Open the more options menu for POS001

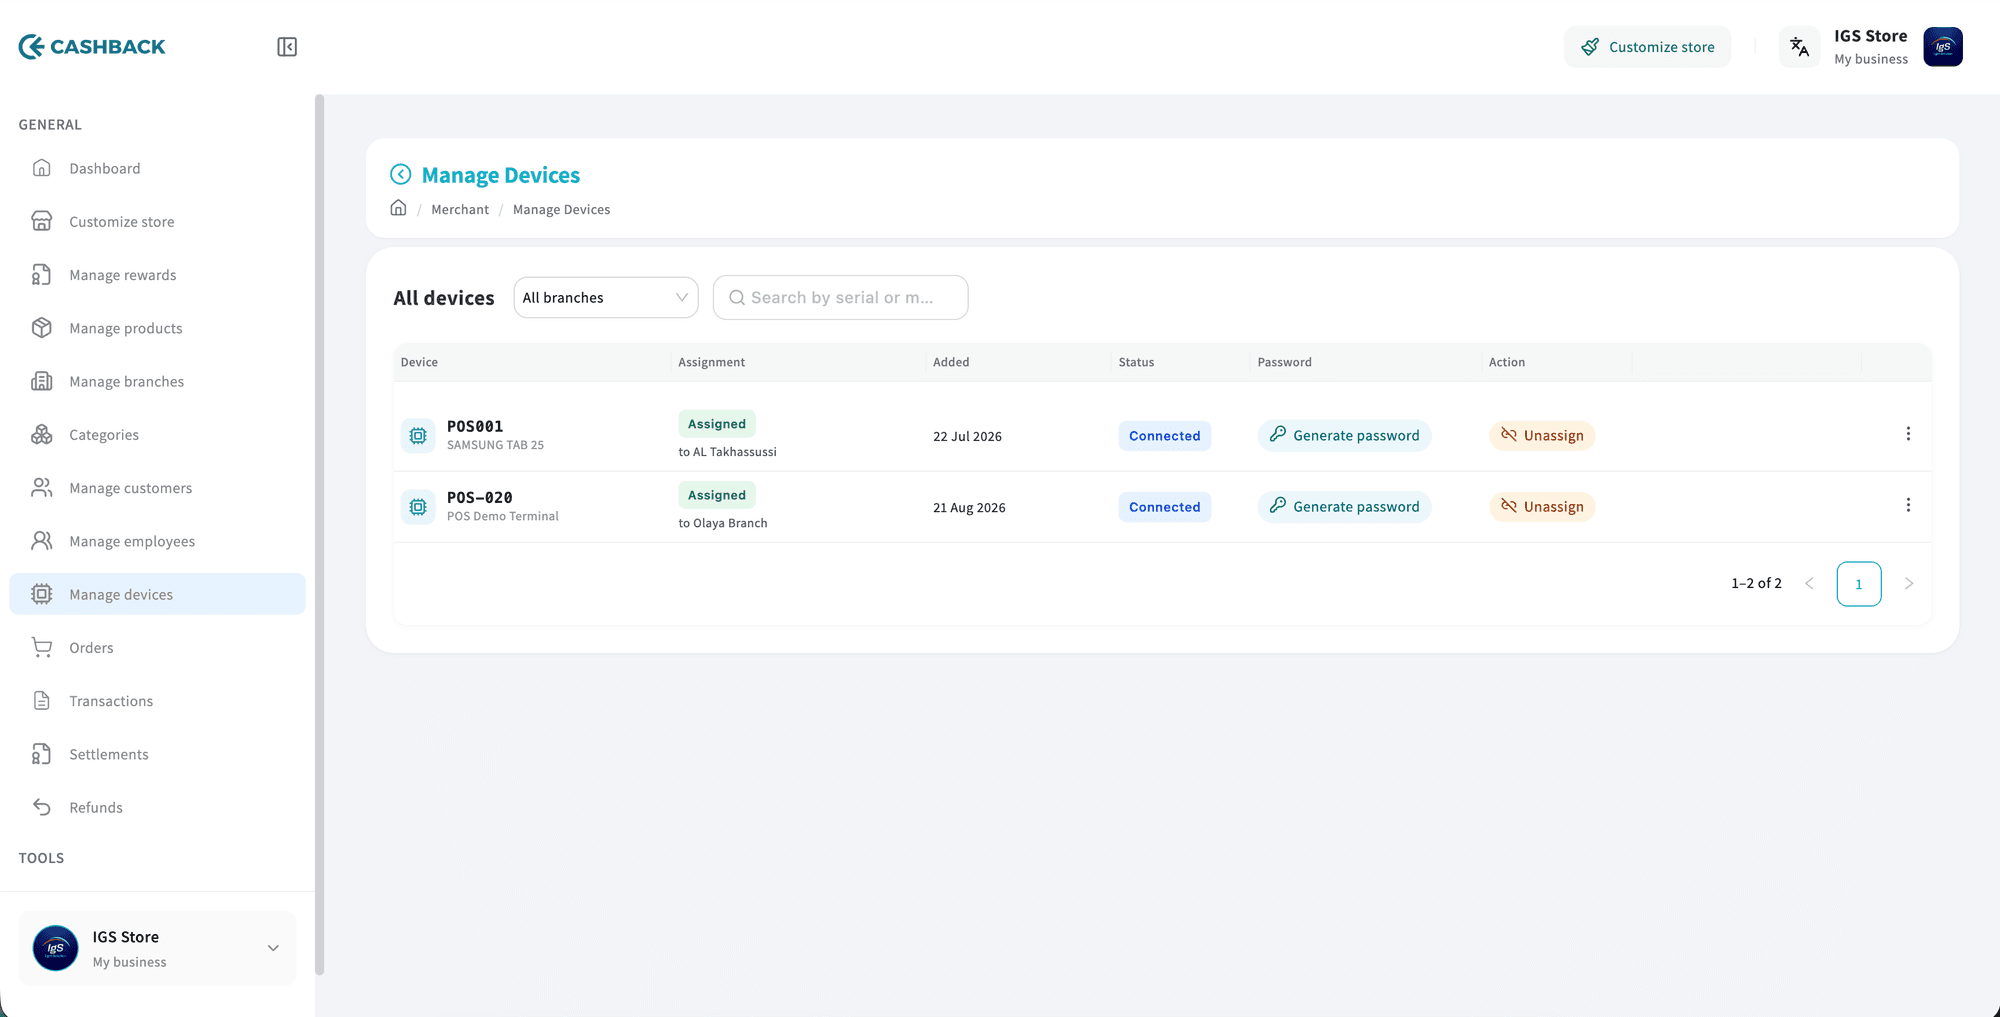coord(1908,434)
